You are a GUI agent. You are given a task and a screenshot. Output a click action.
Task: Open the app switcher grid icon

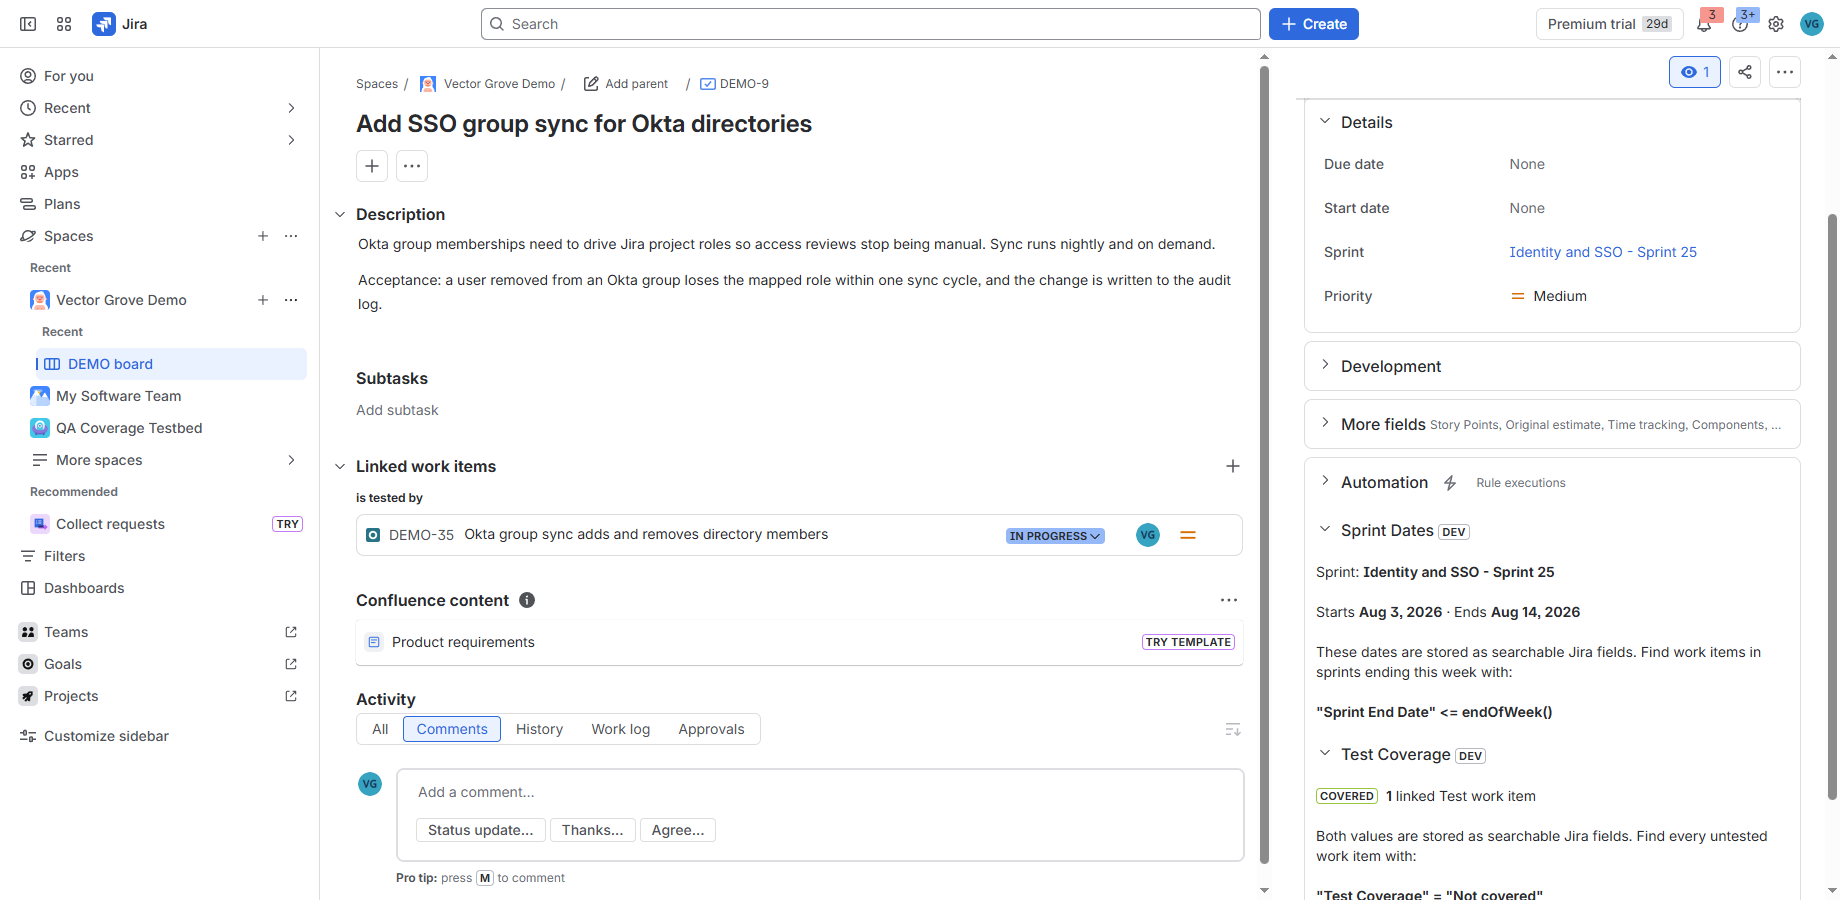64,24
